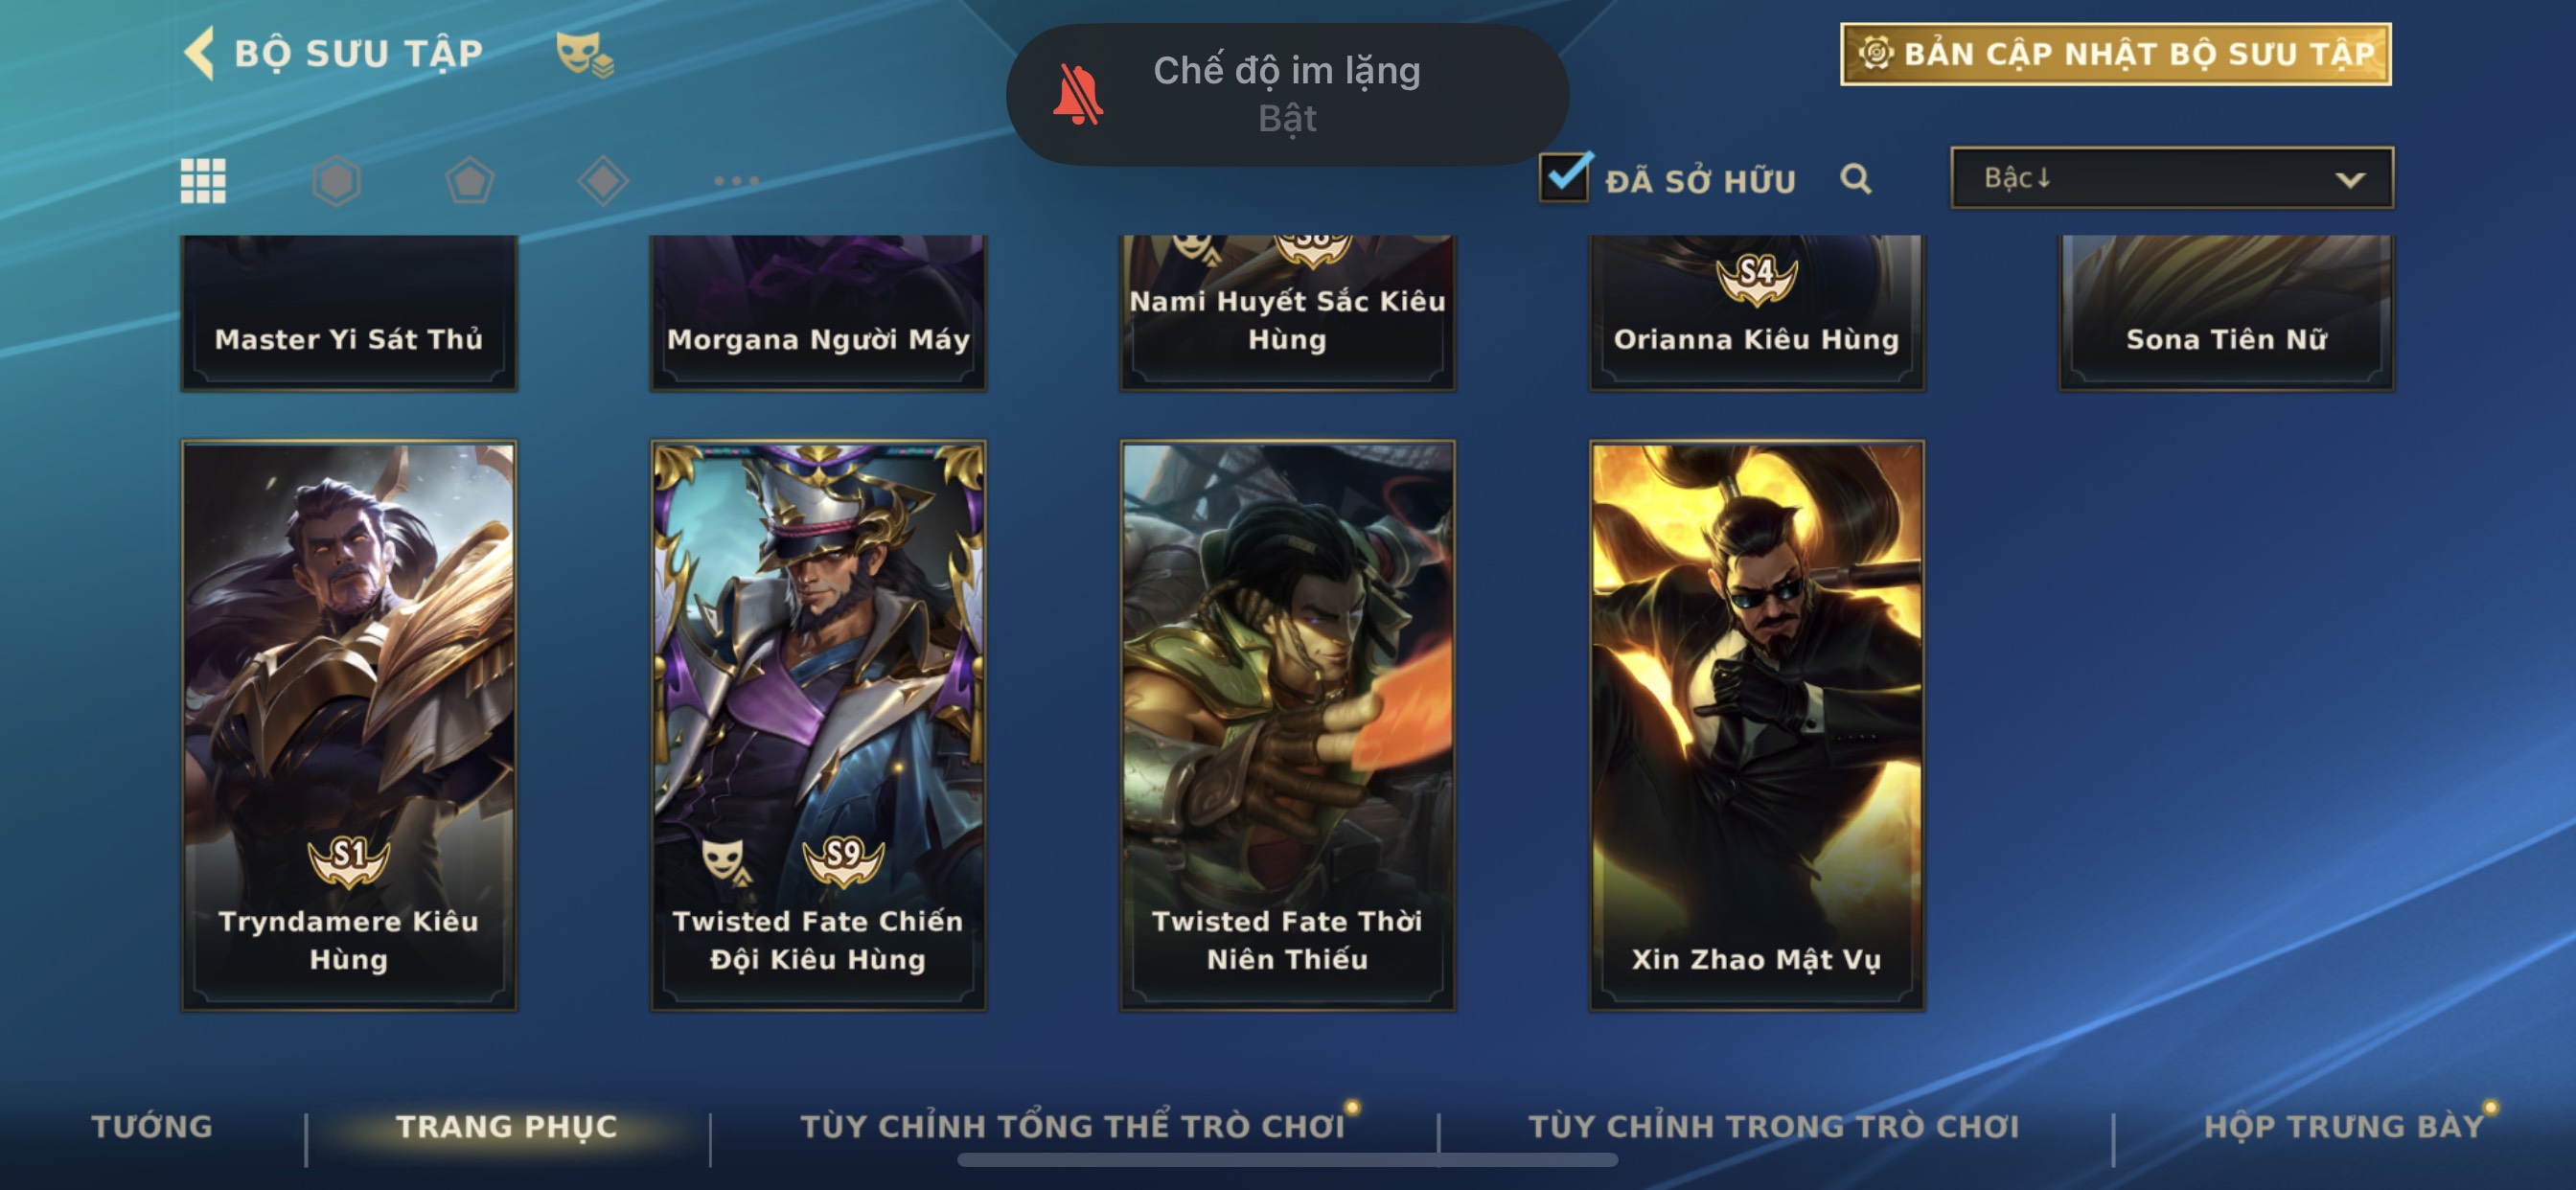Screen dimensions: 2576x1190
Task: Open Tùy Chỉnh Tổng Thể Trò Chơi tab
Action: pyautogui.click(x=1072, y=1126)
